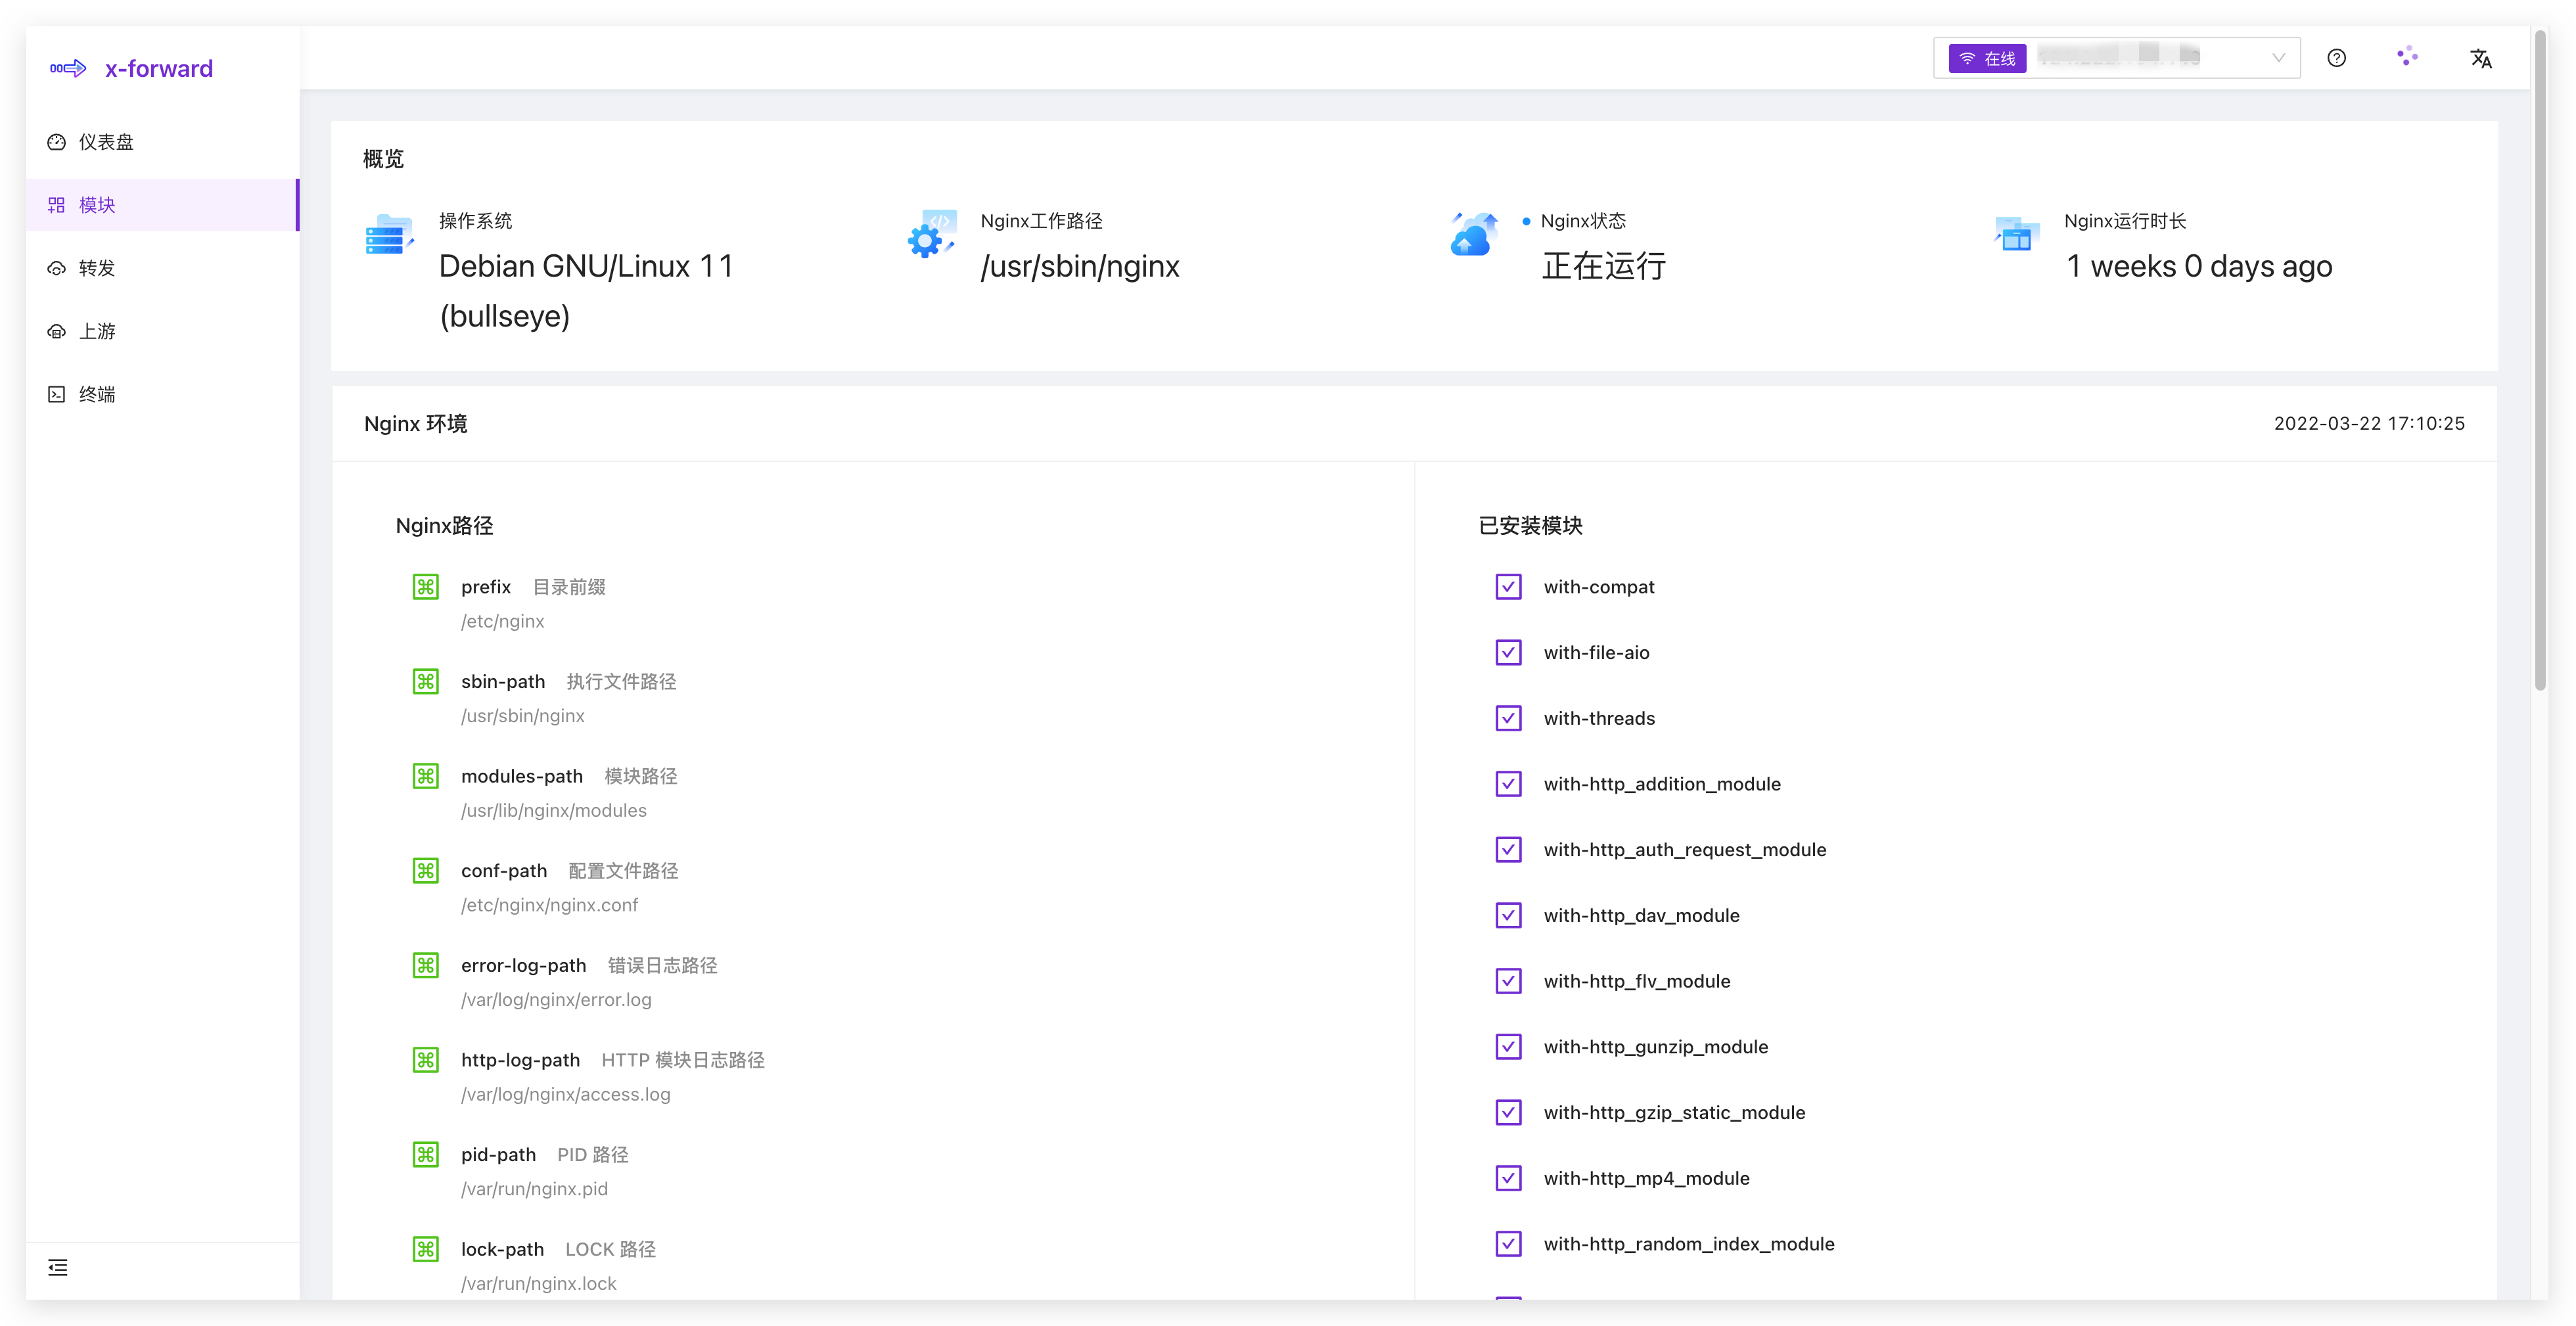
Task: Click the x-forward logo icon
Action: pos(68,68)
